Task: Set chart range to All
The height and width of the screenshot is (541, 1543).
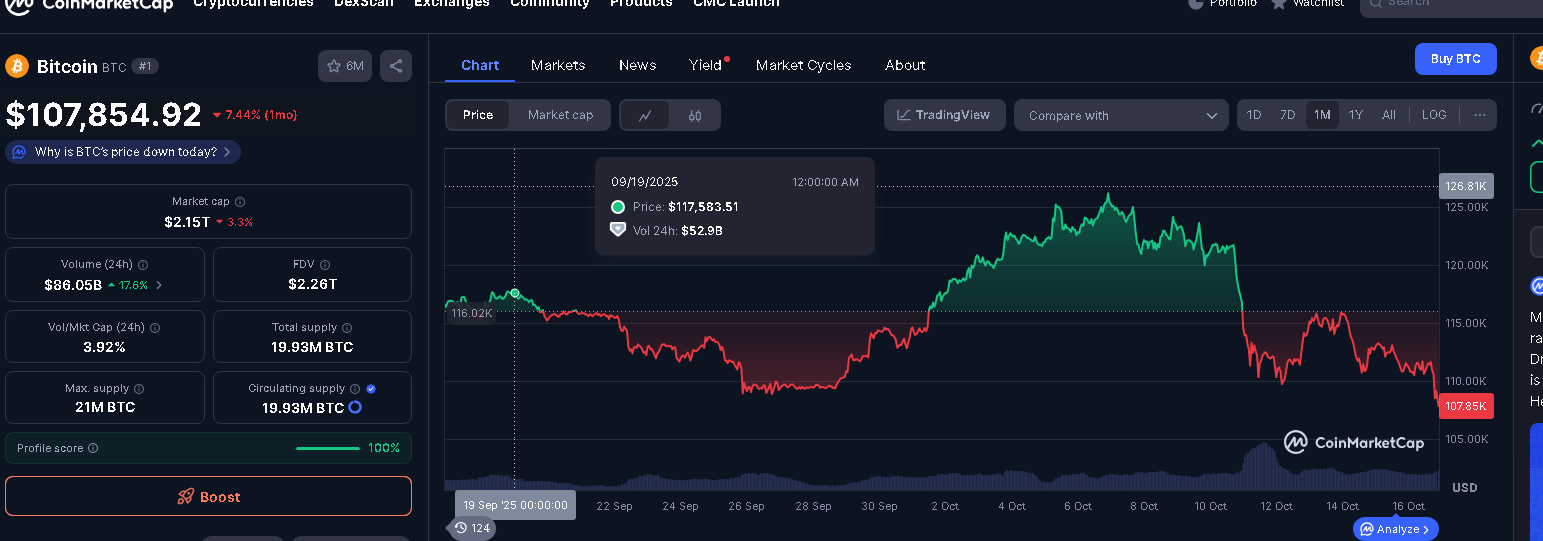Action: click(1389, 115)
